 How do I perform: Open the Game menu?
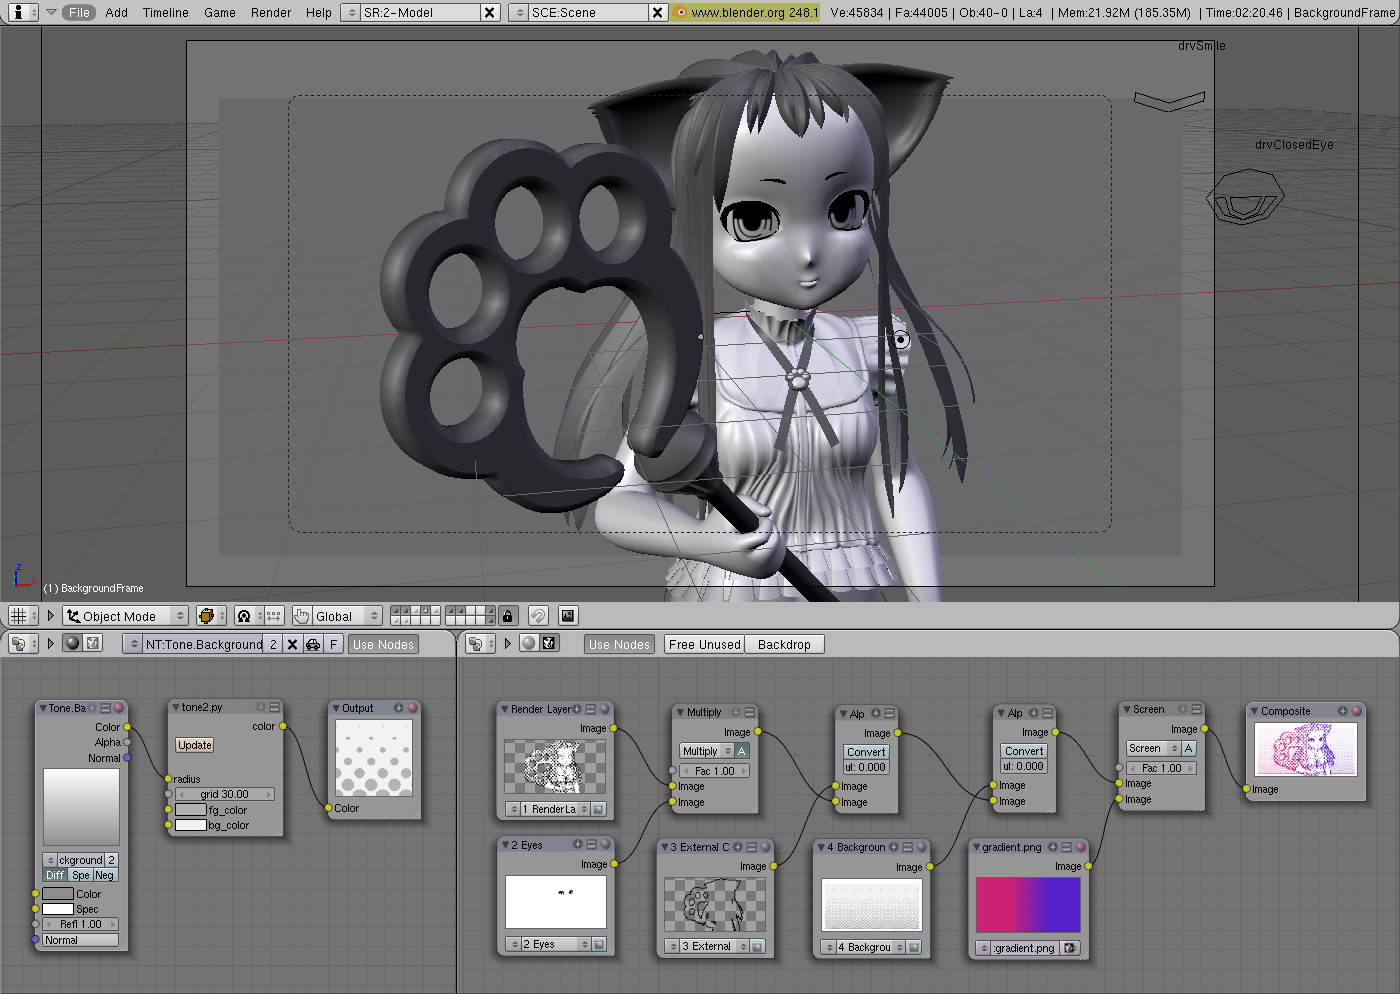click(220, 12)
